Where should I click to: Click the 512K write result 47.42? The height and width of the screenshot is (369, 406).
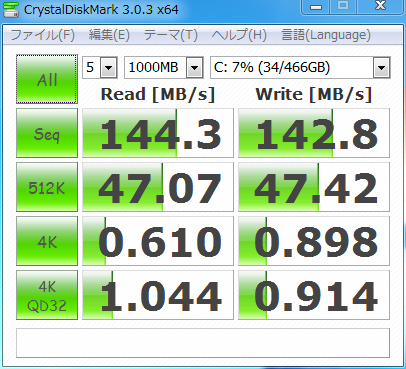pyautogui.click(x=314, y=187)
